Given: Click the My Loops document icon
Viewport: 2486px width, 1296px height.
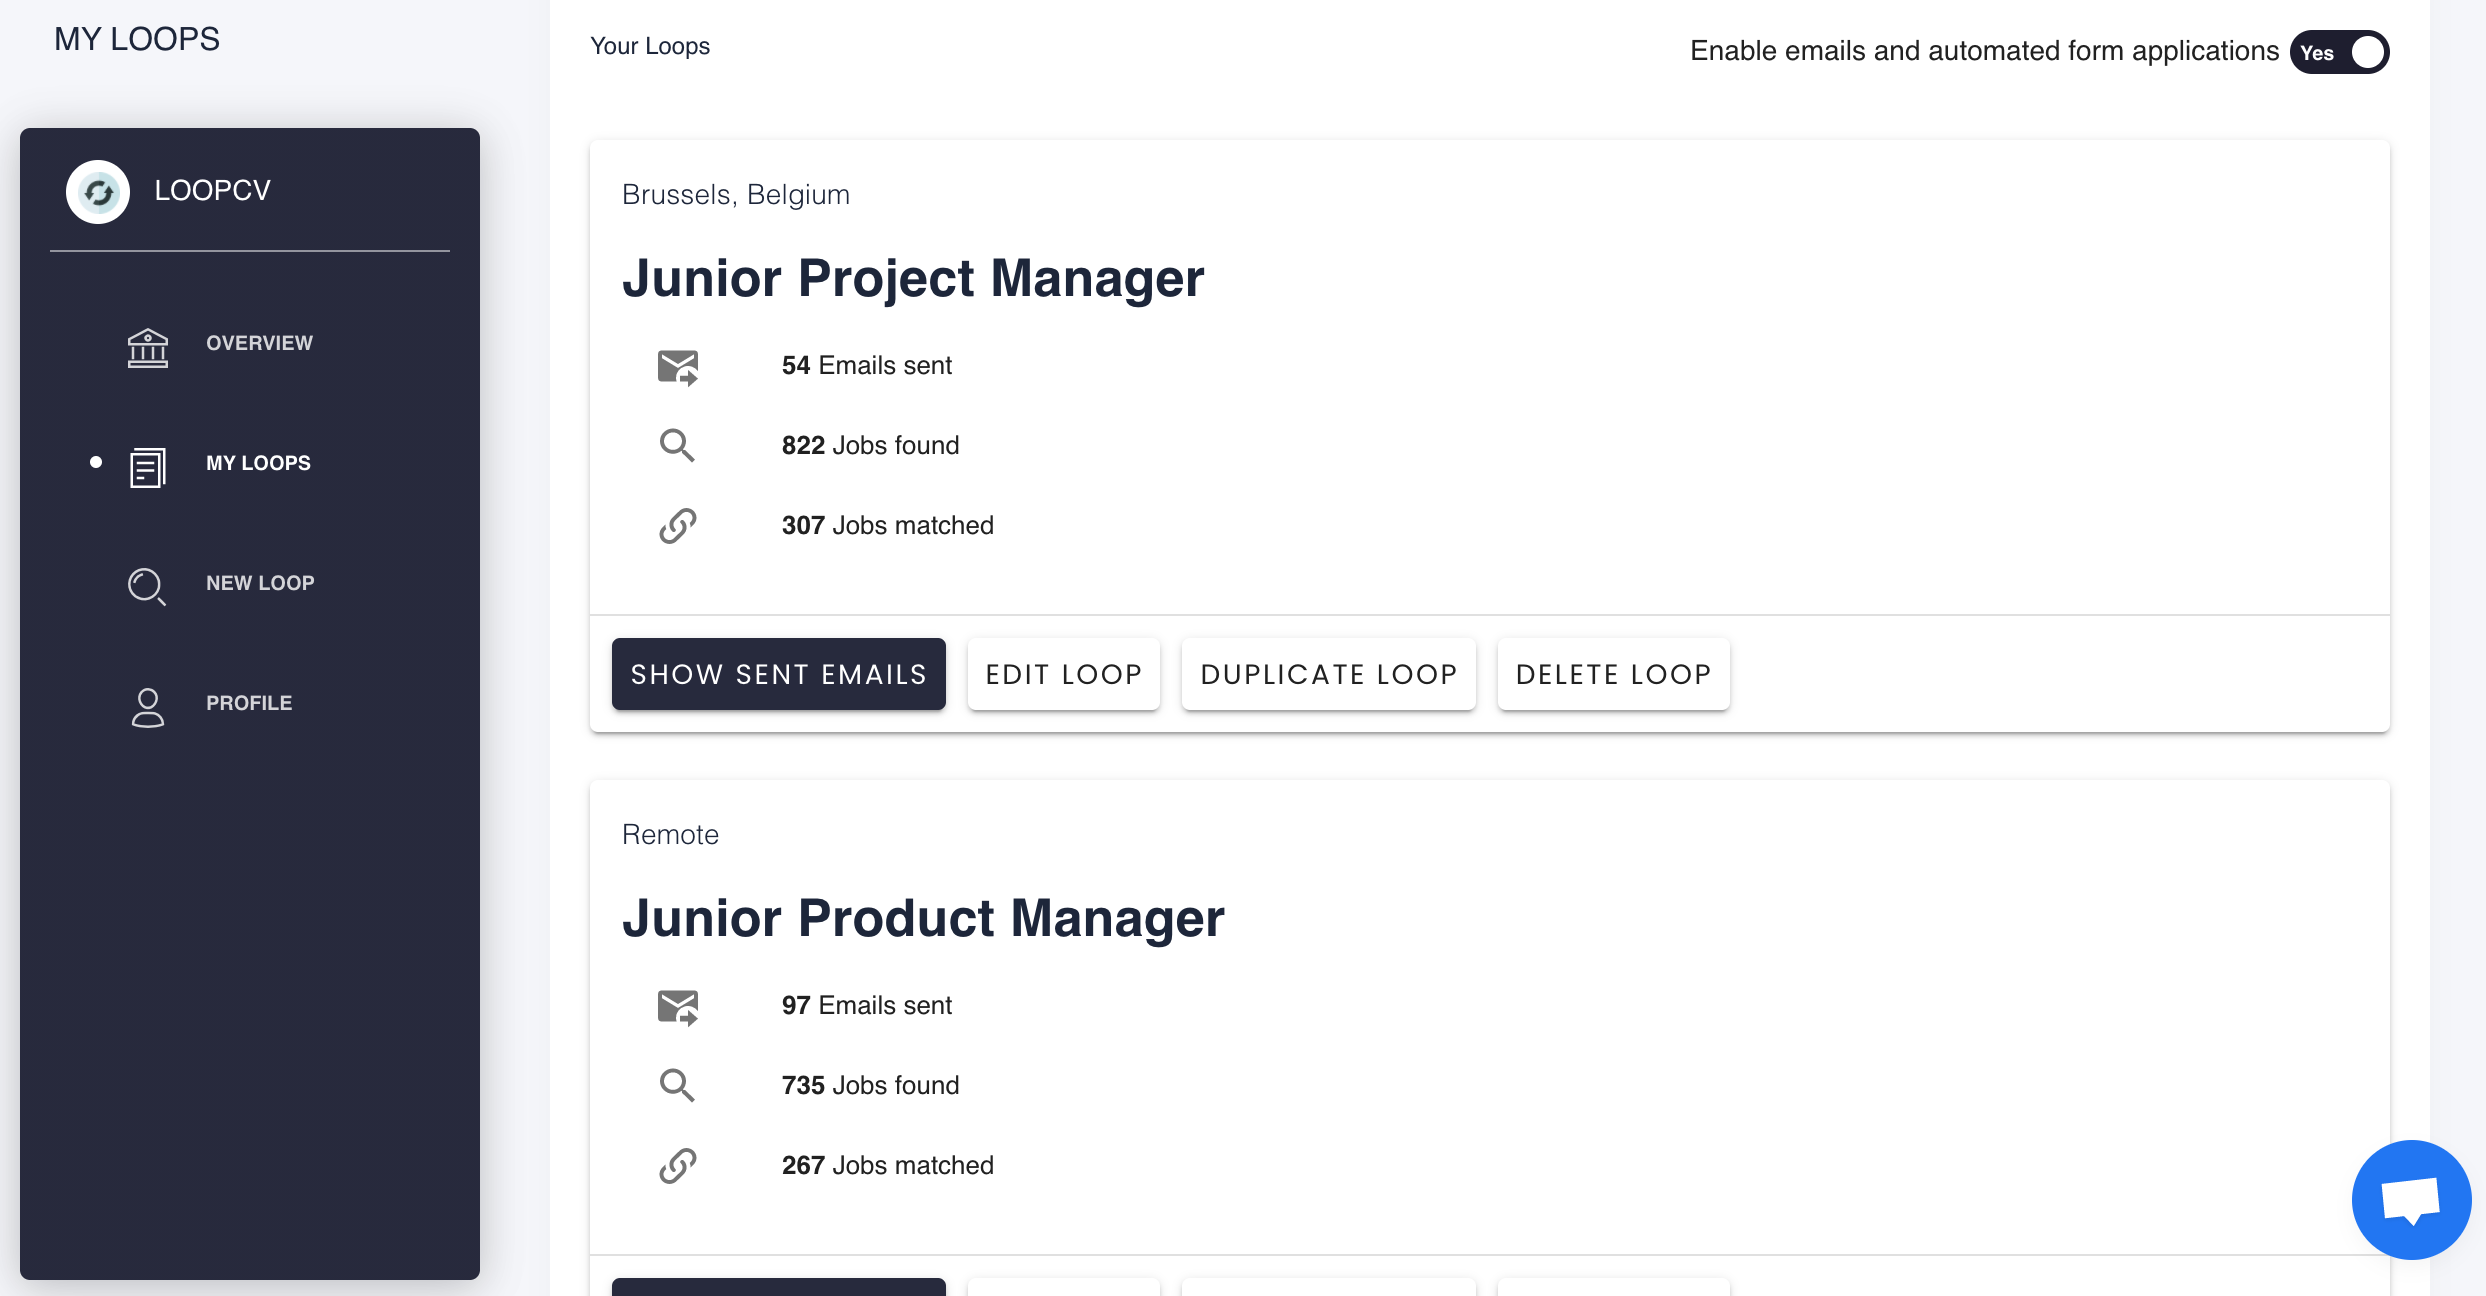Looking at the screenshot, I should [x=147, y=467].
